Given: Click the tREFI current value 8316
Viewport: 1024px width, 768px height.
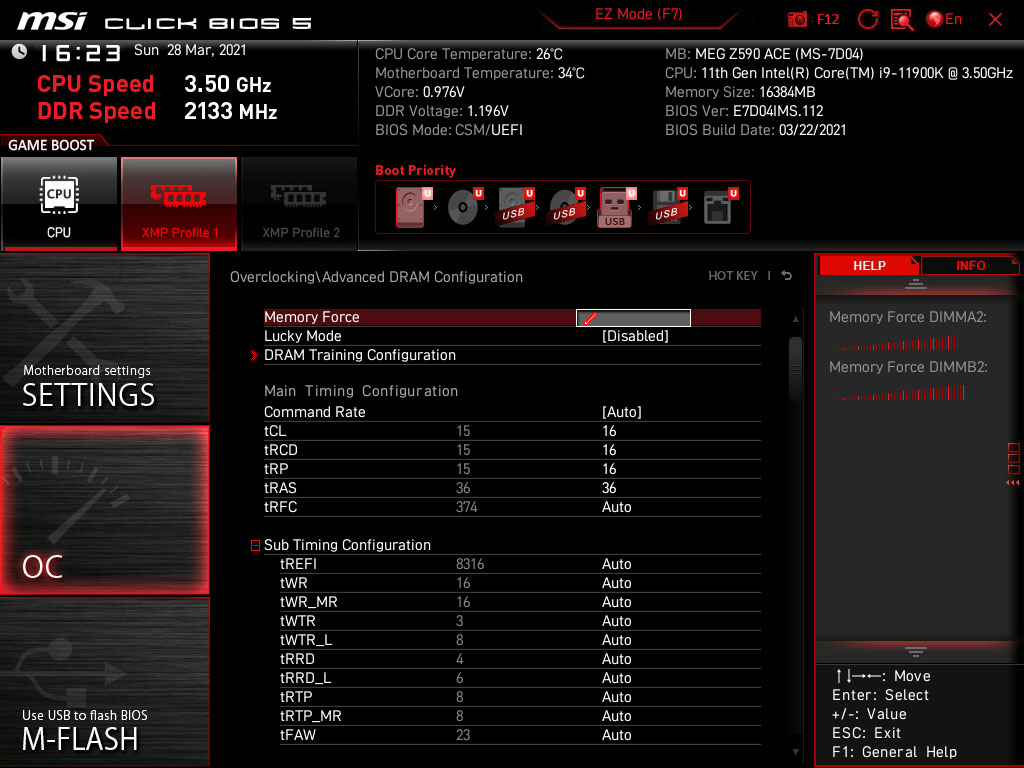Looking at the screenshot, I should coord(470,564).
